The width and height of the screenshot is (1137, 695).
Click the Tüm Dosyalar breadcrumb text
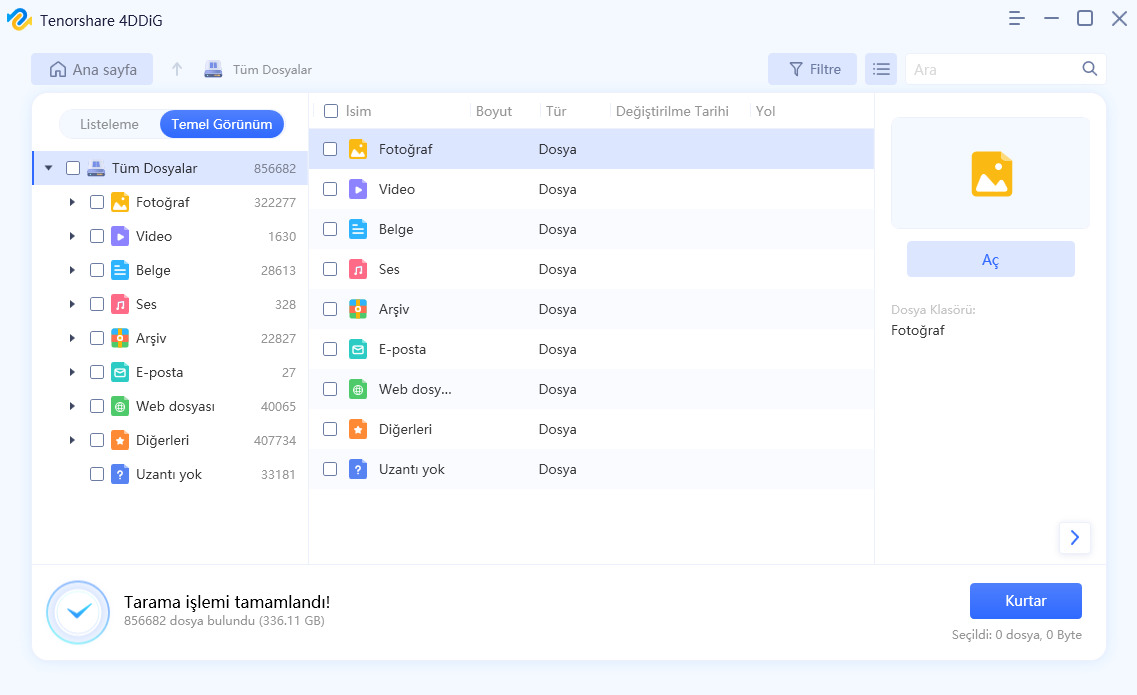click(x=272, y=70)
